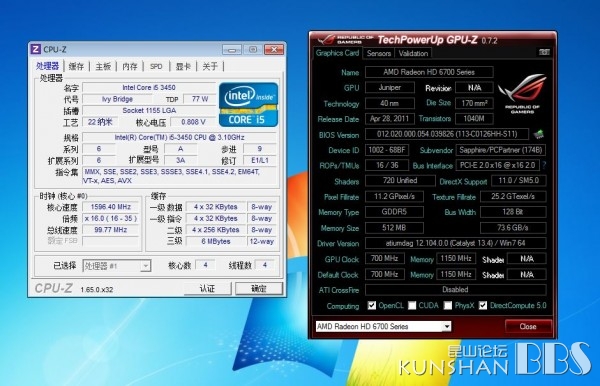600x386 pixels.
Task: Click the GPU-Z screenshot camera icon
Action: tap(544, 52)
